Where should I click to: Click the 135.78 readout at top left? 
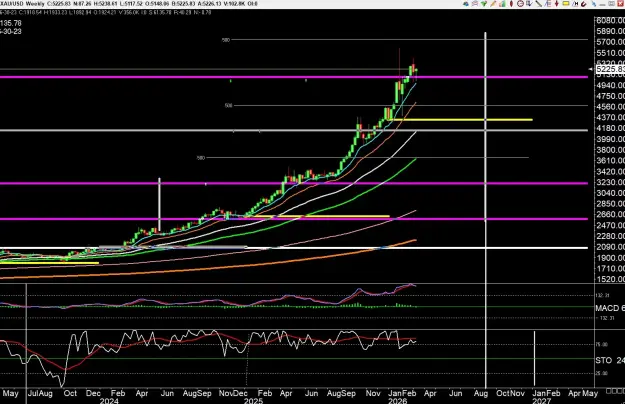(11, 23)
